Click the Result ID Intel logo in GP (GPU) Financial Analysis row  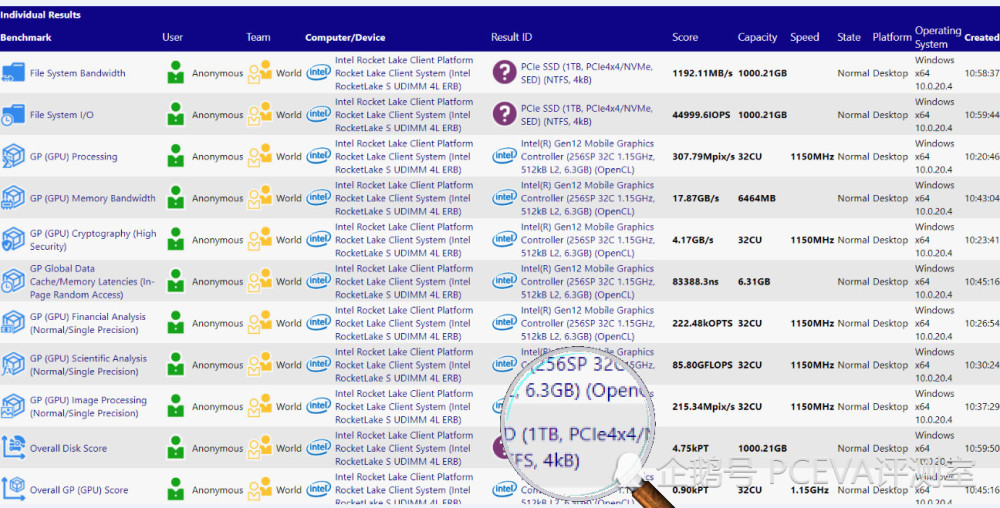pyautogui.click(x=504, y=323)
